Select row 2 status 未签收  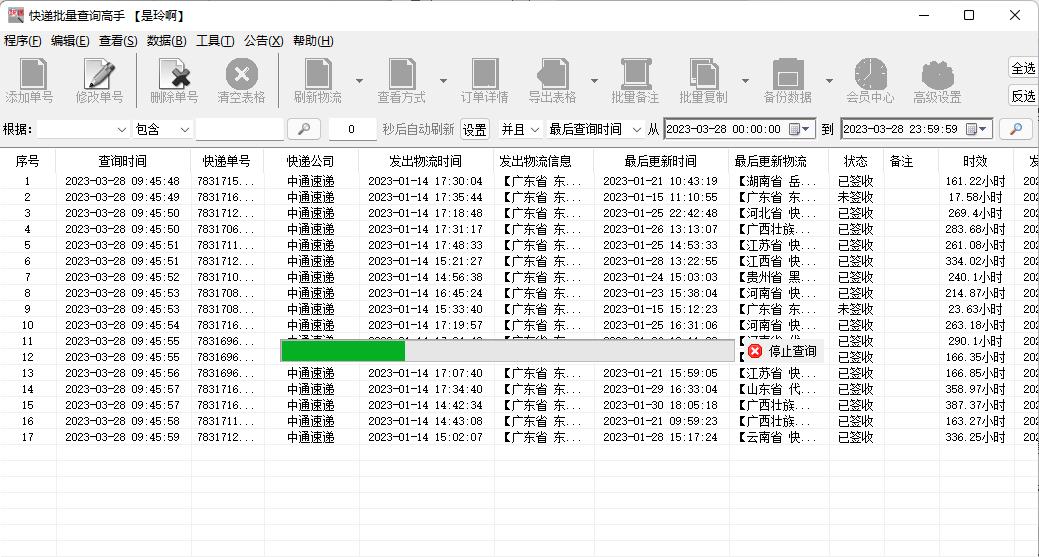[x=855, y=197]
